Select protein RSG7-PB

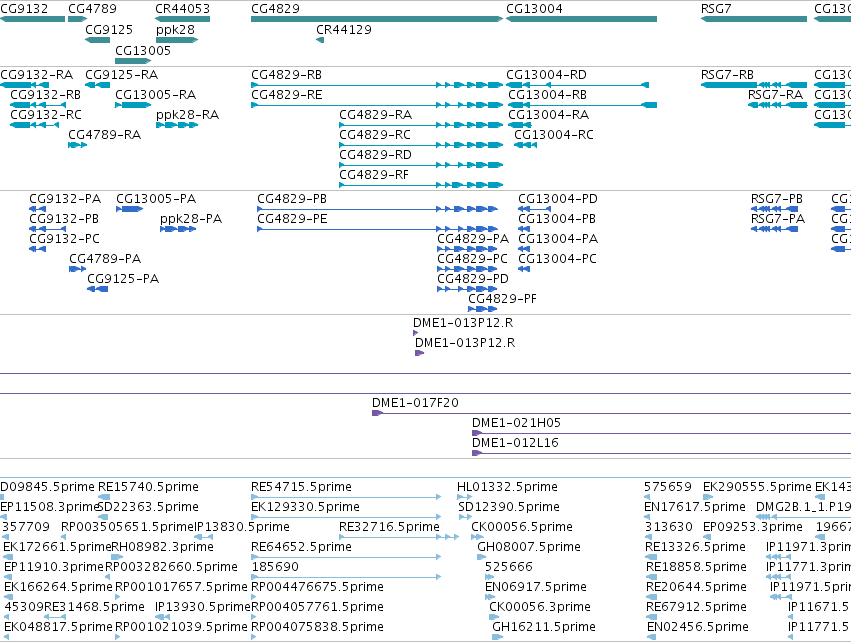[777, 199]
